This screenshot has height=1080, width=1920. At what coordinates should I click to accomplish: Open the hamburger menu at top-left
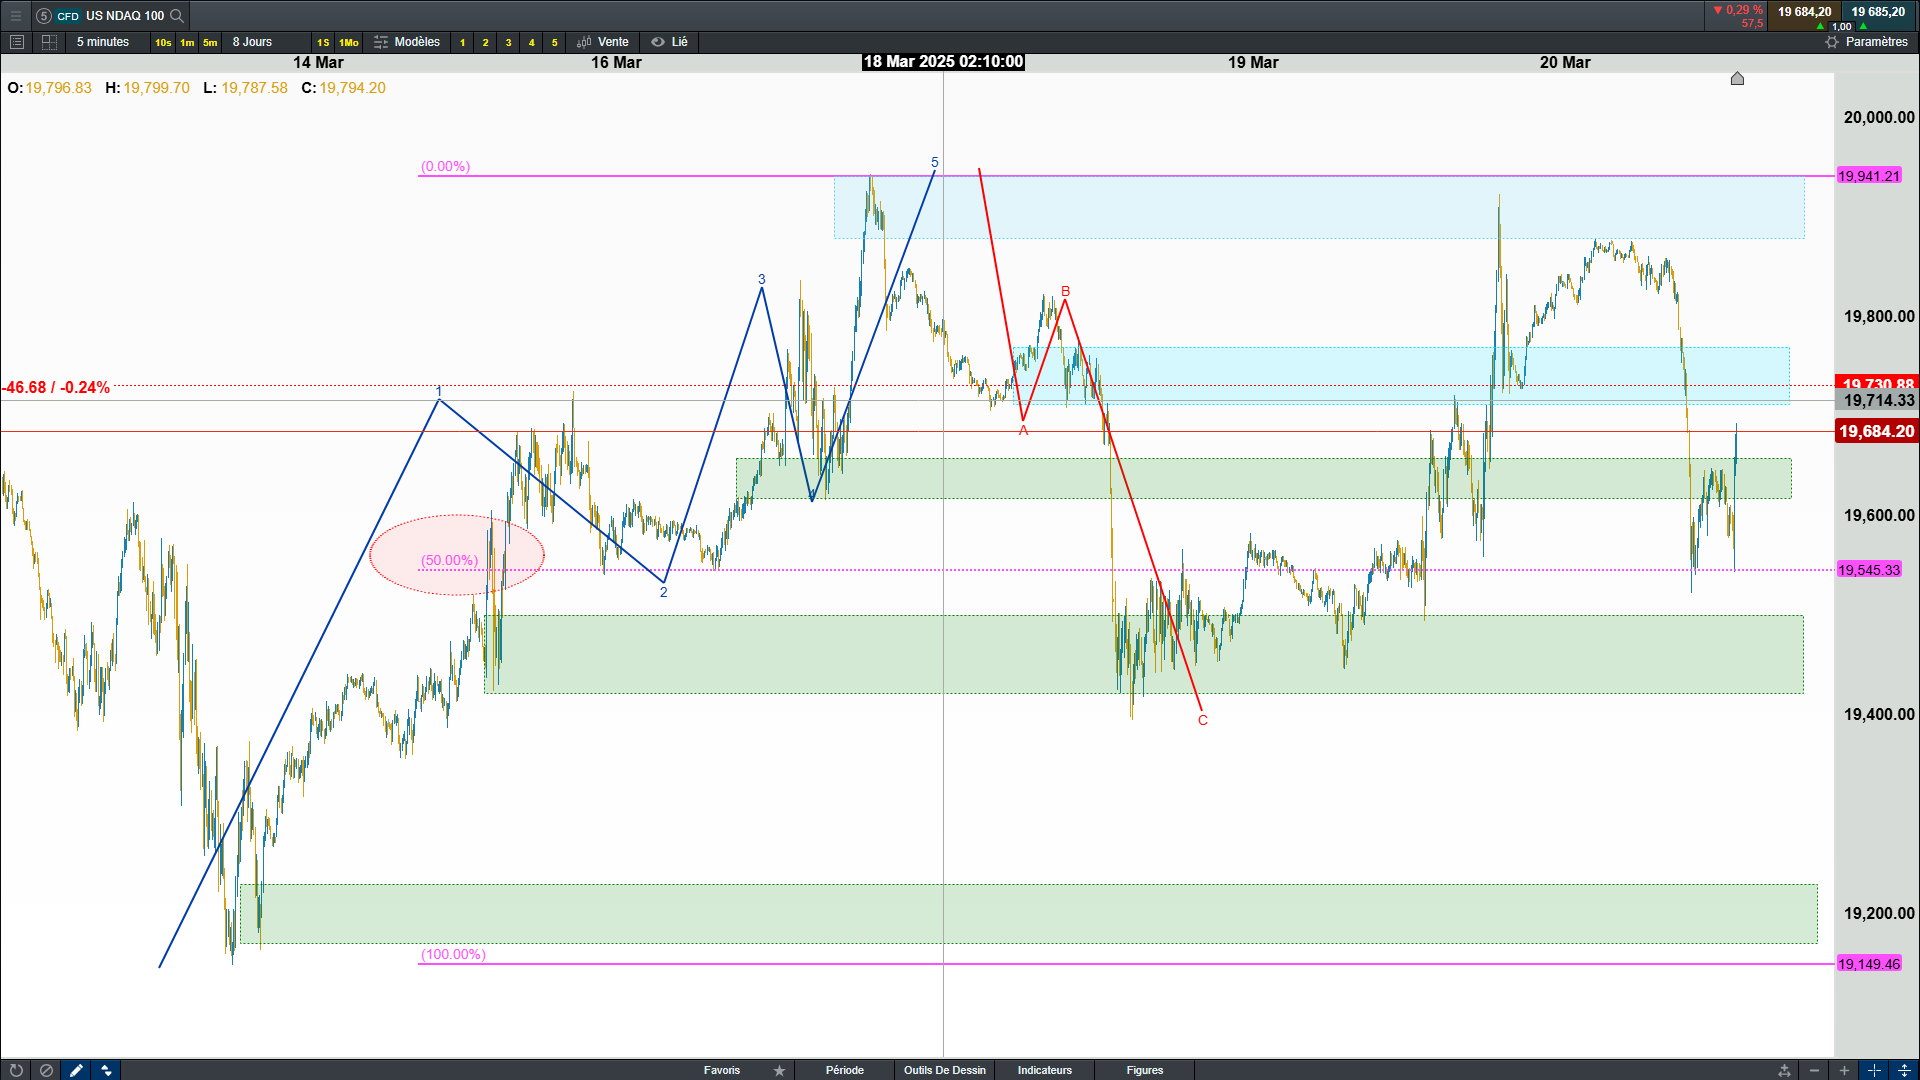click(15, 15)
